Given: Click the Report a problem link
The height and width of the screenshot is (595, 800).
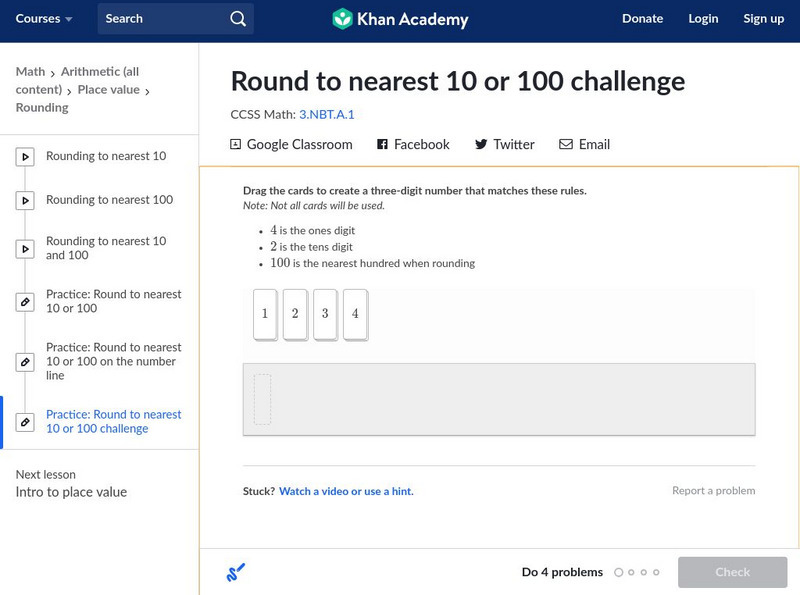Looking at the screenshot, I should pos(713,491).
